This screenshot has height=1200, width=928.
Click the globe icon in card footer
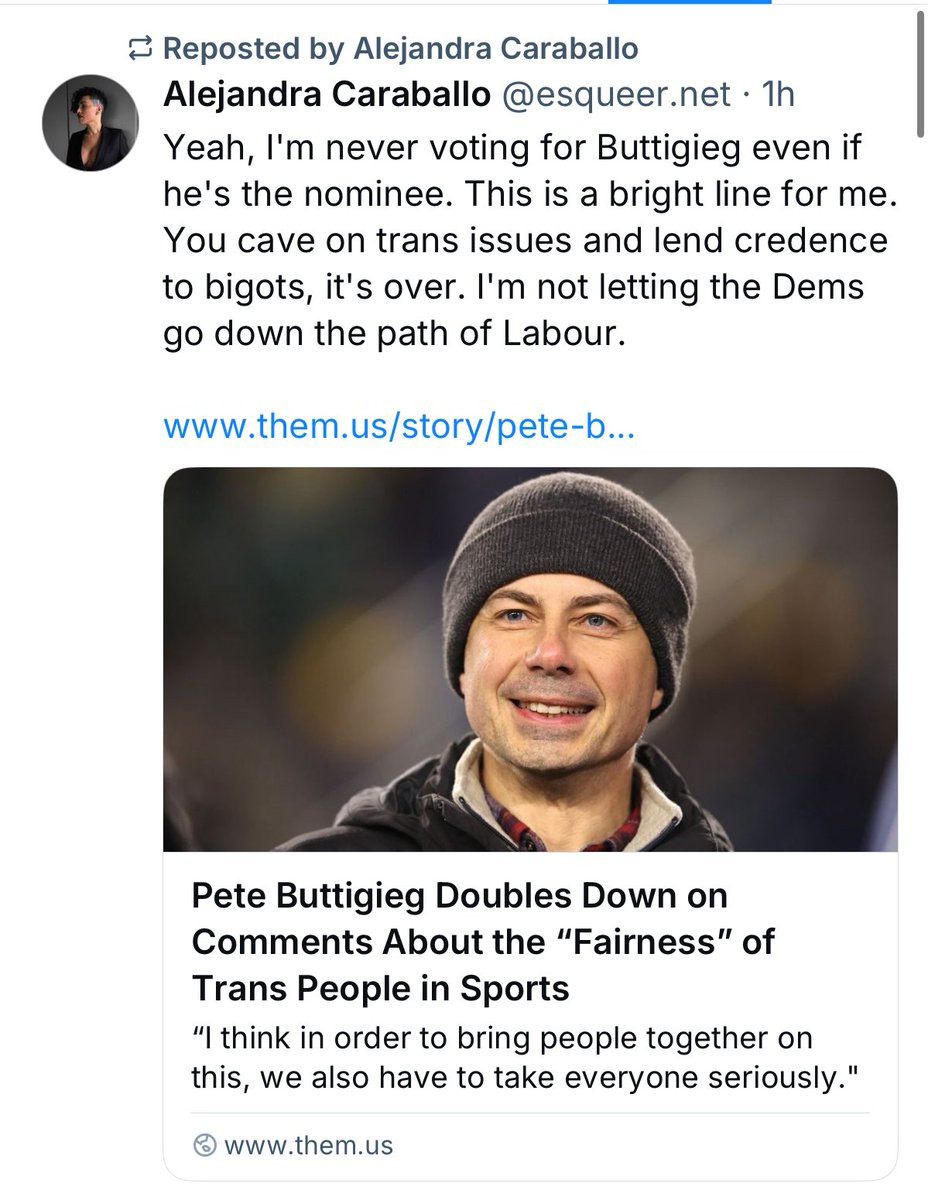pos(205,1145)
